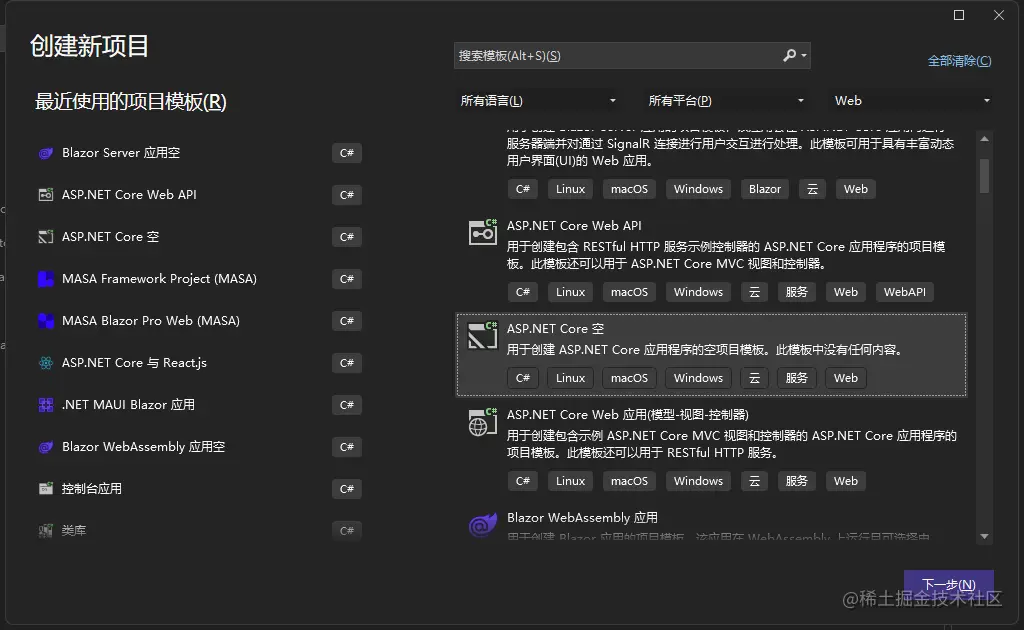
Task: Click the ASP.NET Core 空 icon in recent templates
Action: point(46,237)
